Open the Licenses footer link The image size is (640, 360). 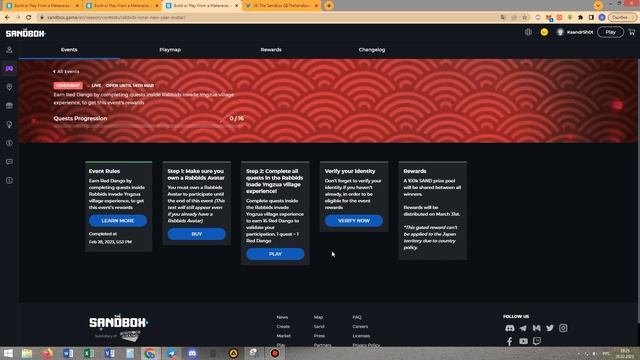point(361,336)
